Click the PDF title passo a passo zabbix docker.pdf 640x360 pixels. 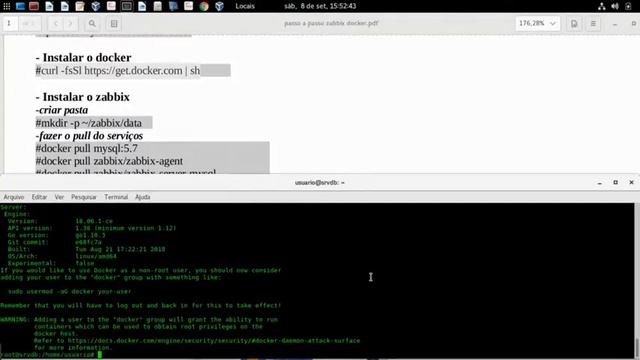(331, 23)
